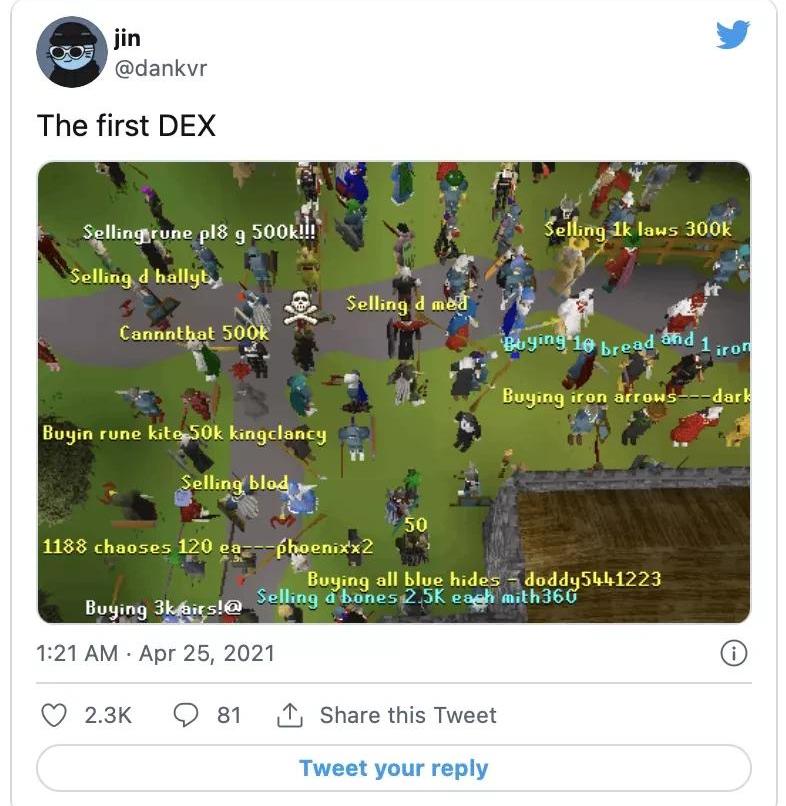Click the 81 replies count

point(229,715)
